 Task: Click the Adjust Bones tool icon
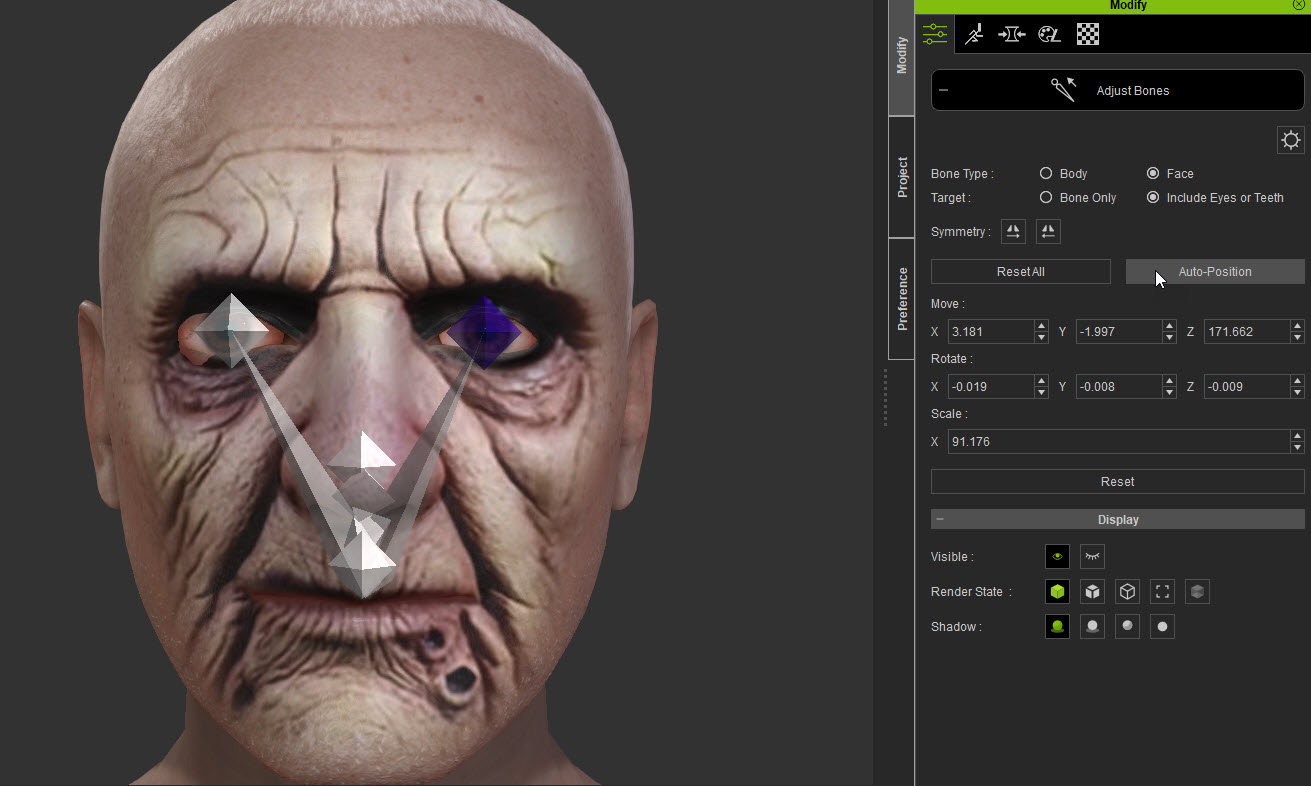coord(1063,90)
